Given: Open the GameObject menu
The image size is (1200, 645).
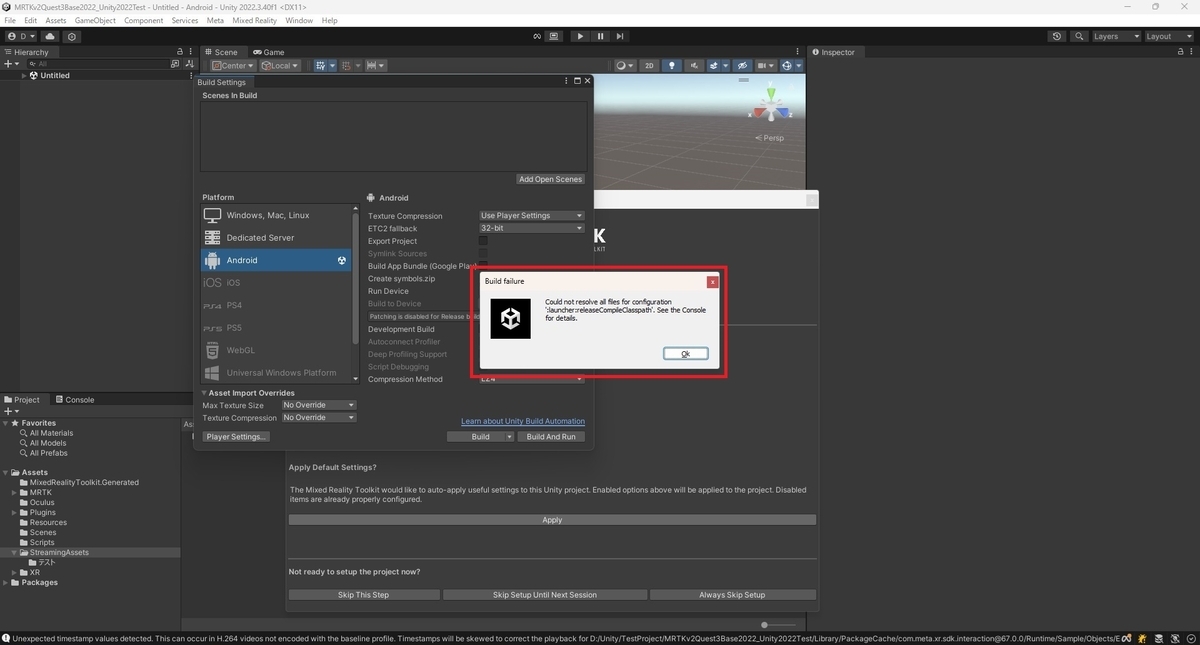Looking at the screenshot, I should (x=95, y=20).
